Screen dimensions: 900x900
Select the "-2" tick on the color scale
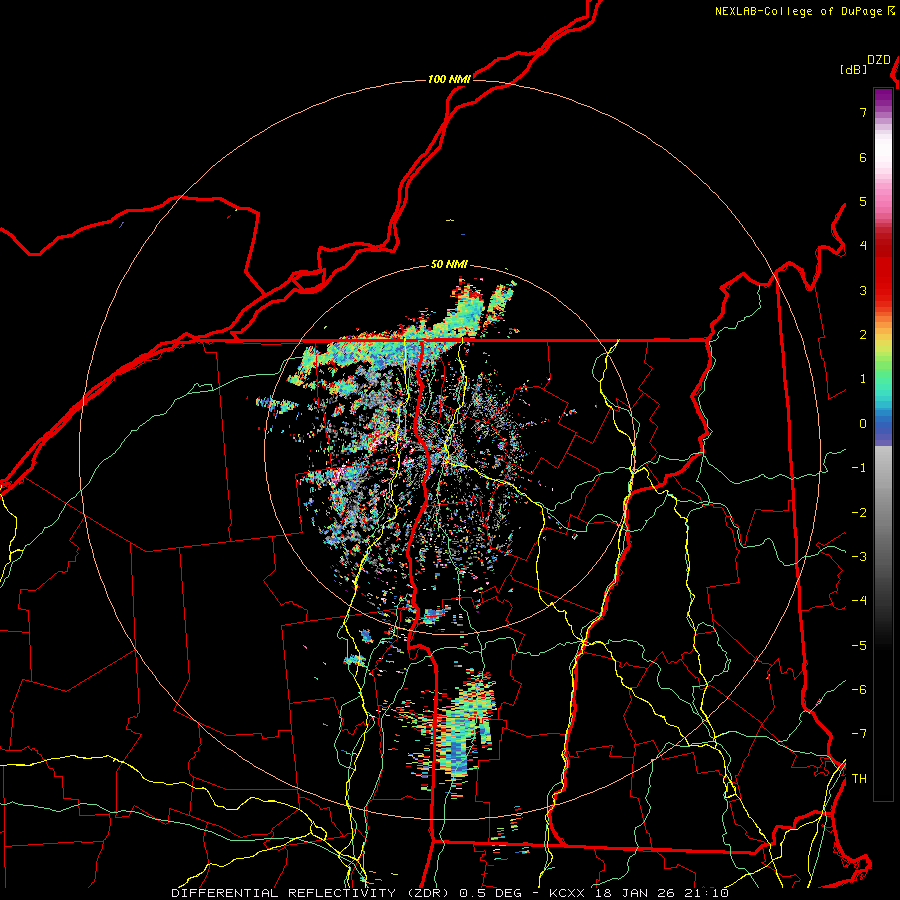859,513
